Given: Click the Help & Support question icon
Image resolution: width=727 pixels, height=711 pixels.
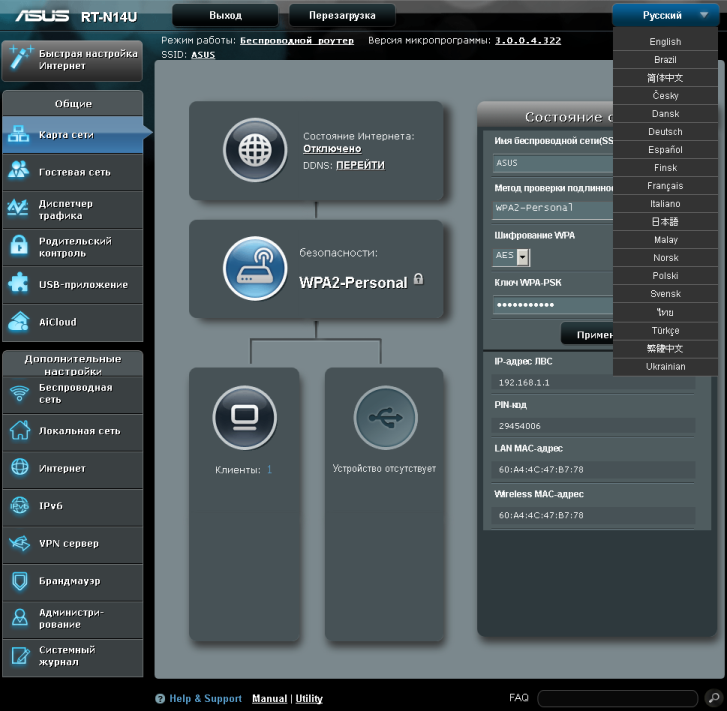Looking at the screenshot, I should tap(160, 698).
